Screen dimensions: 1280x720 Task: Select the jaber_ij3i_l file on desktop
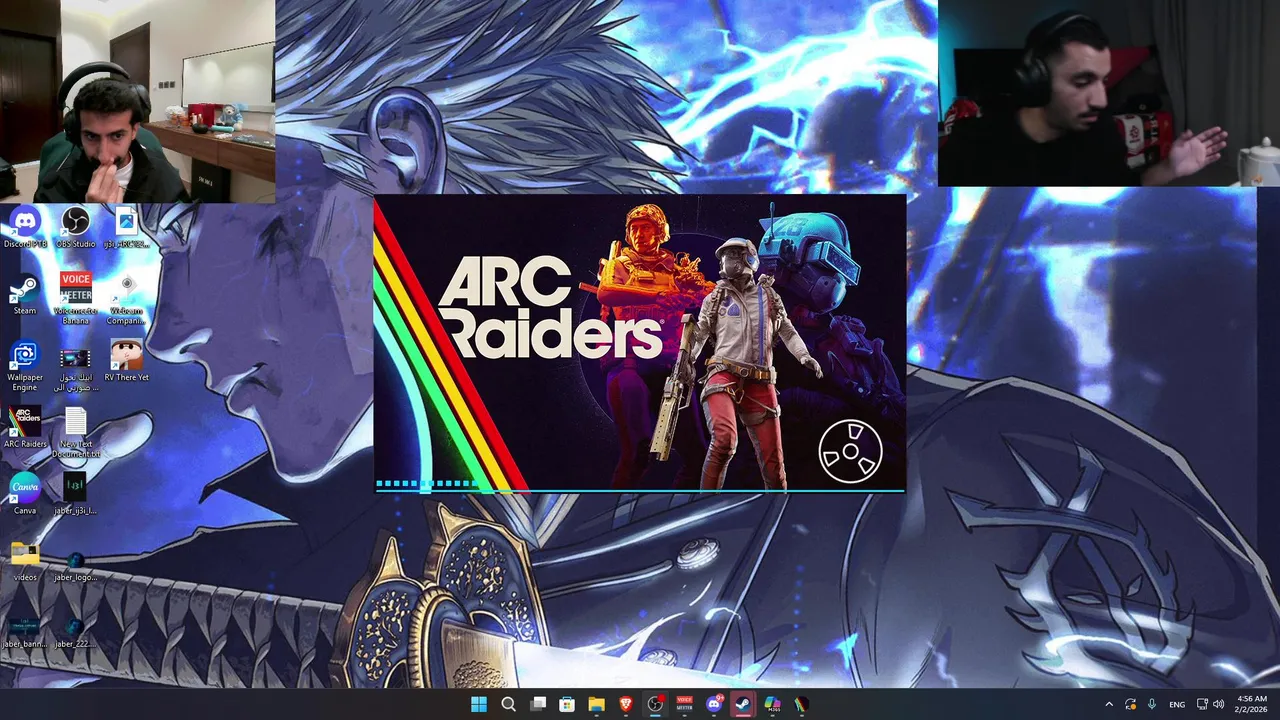coord(76,494)
